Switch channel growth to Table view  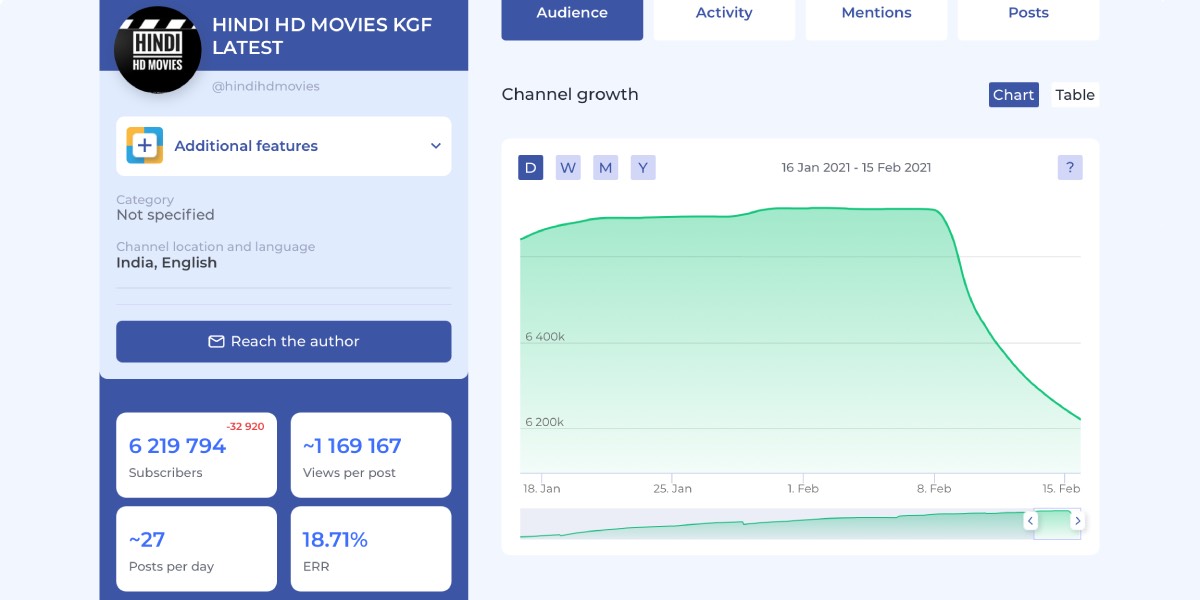click(1075, 95)
